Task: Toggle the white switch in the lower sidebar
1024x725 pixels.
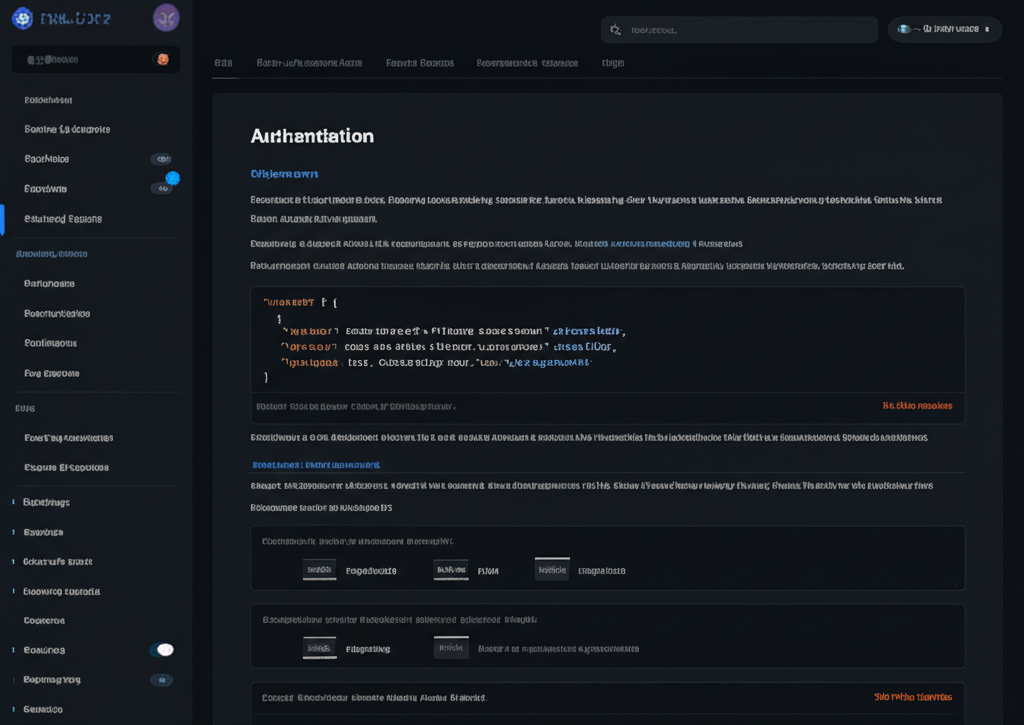Action: 162,650
